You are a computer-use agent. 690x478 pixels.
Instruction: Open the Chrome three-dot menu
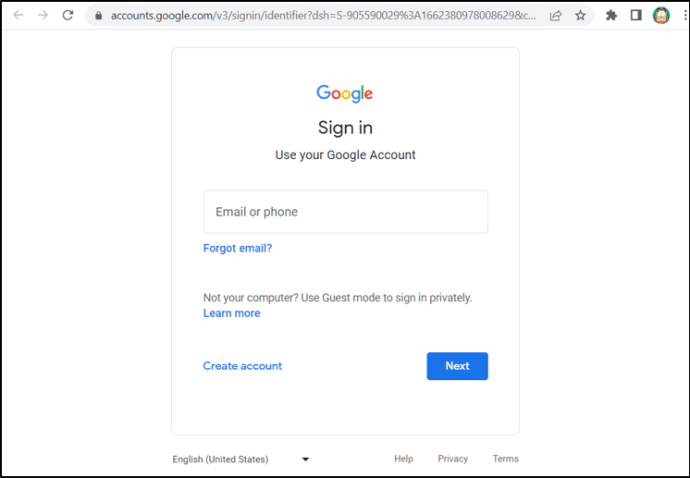tap(685, 16)
